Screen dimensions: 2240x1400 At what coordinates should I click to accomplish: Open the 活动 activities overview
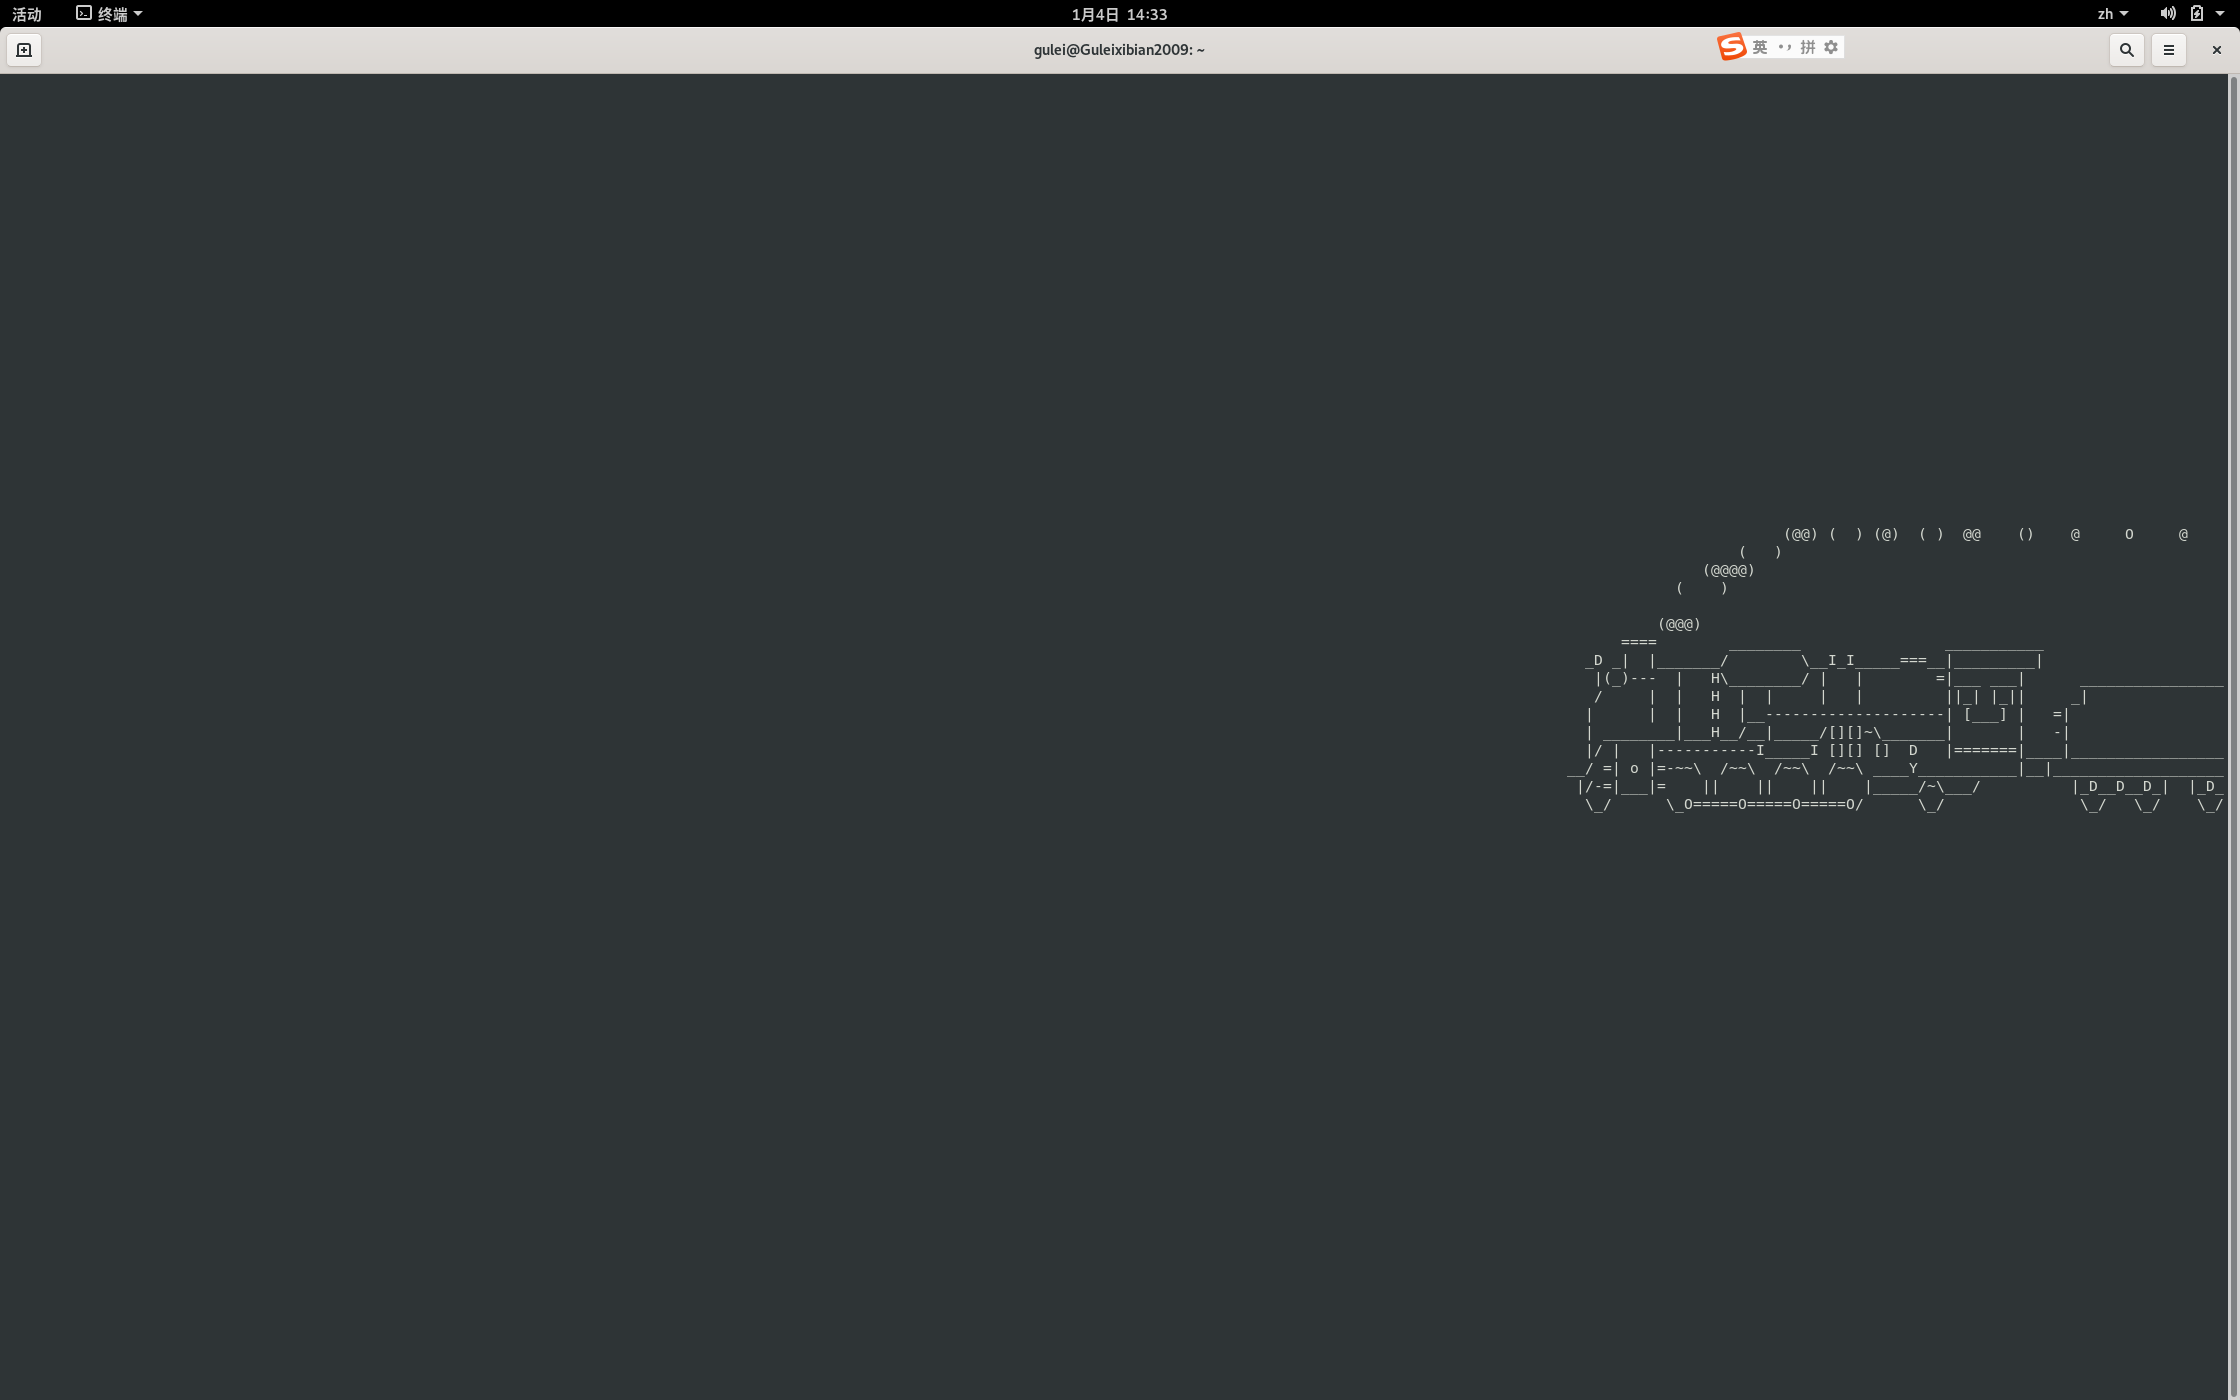(x=27, y=14)
